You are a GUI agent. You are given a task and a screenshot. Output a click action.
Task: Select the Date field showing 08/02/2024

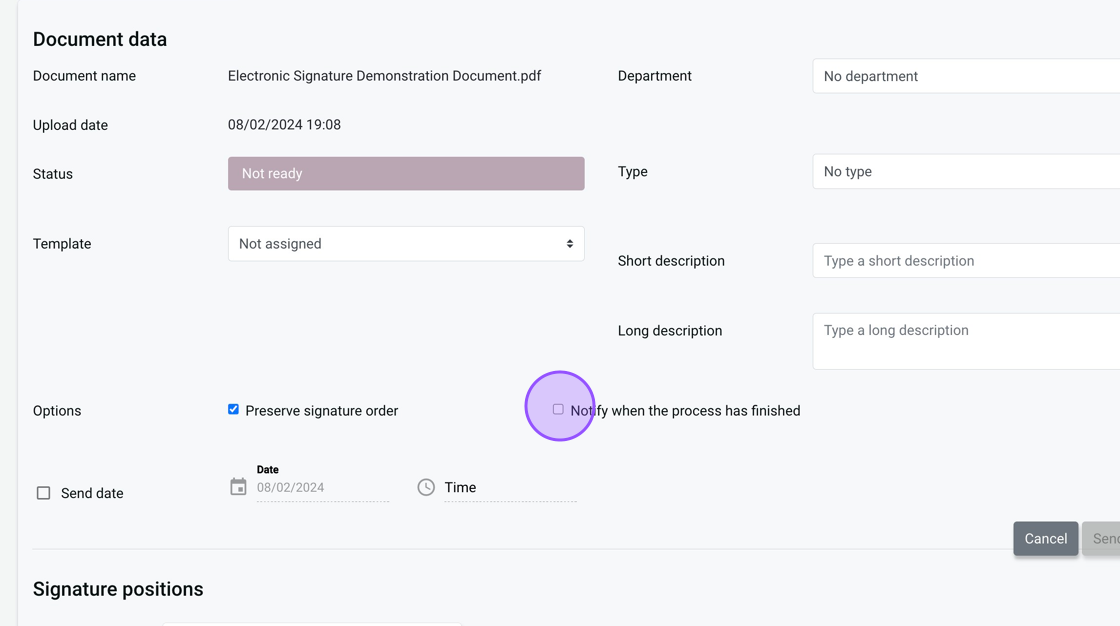pyautogui.click(x=322, y=488)
